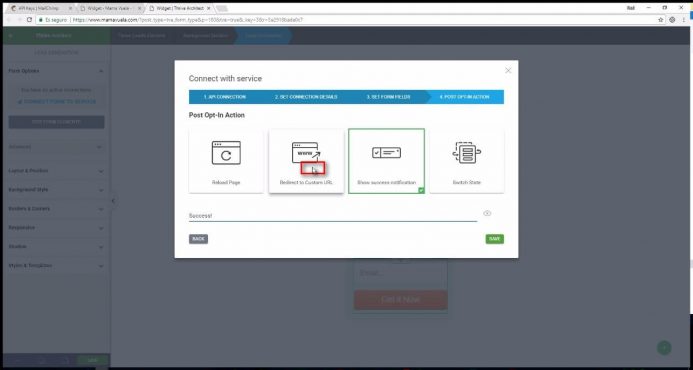The image size is (693, 370).
Task: Click the green SAVE button in sidebar footer
Action: (92, 360)
